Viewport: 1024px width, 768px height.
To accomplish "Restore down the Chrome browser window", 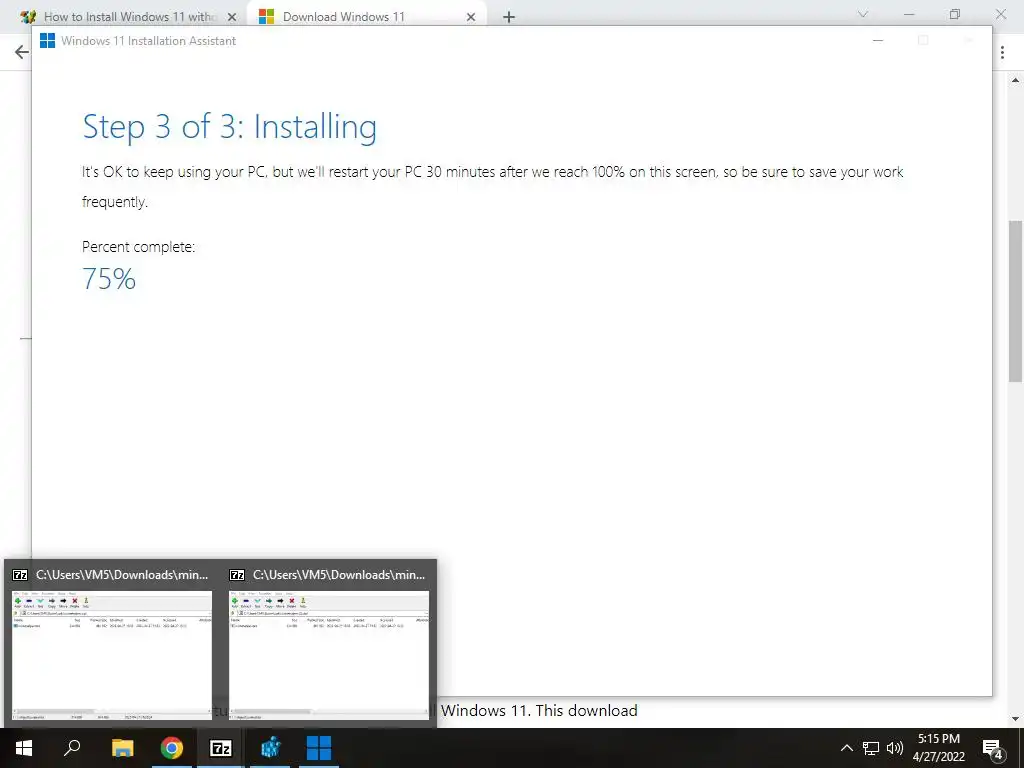I will (x=955, y=14).
